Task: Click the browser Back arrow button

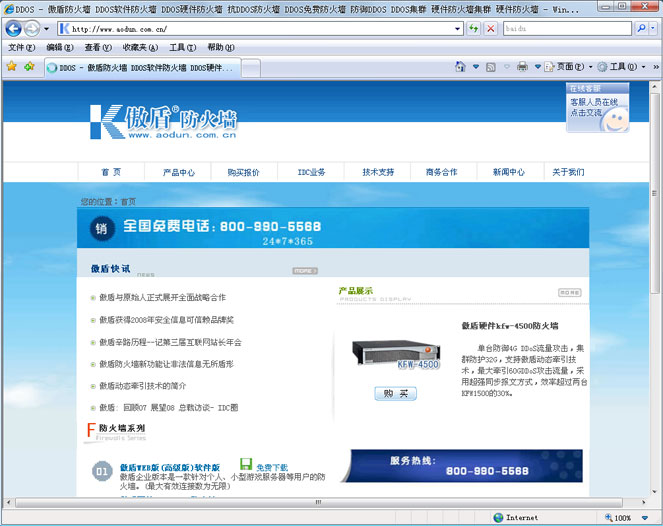Action: click(x=13, y=29)
